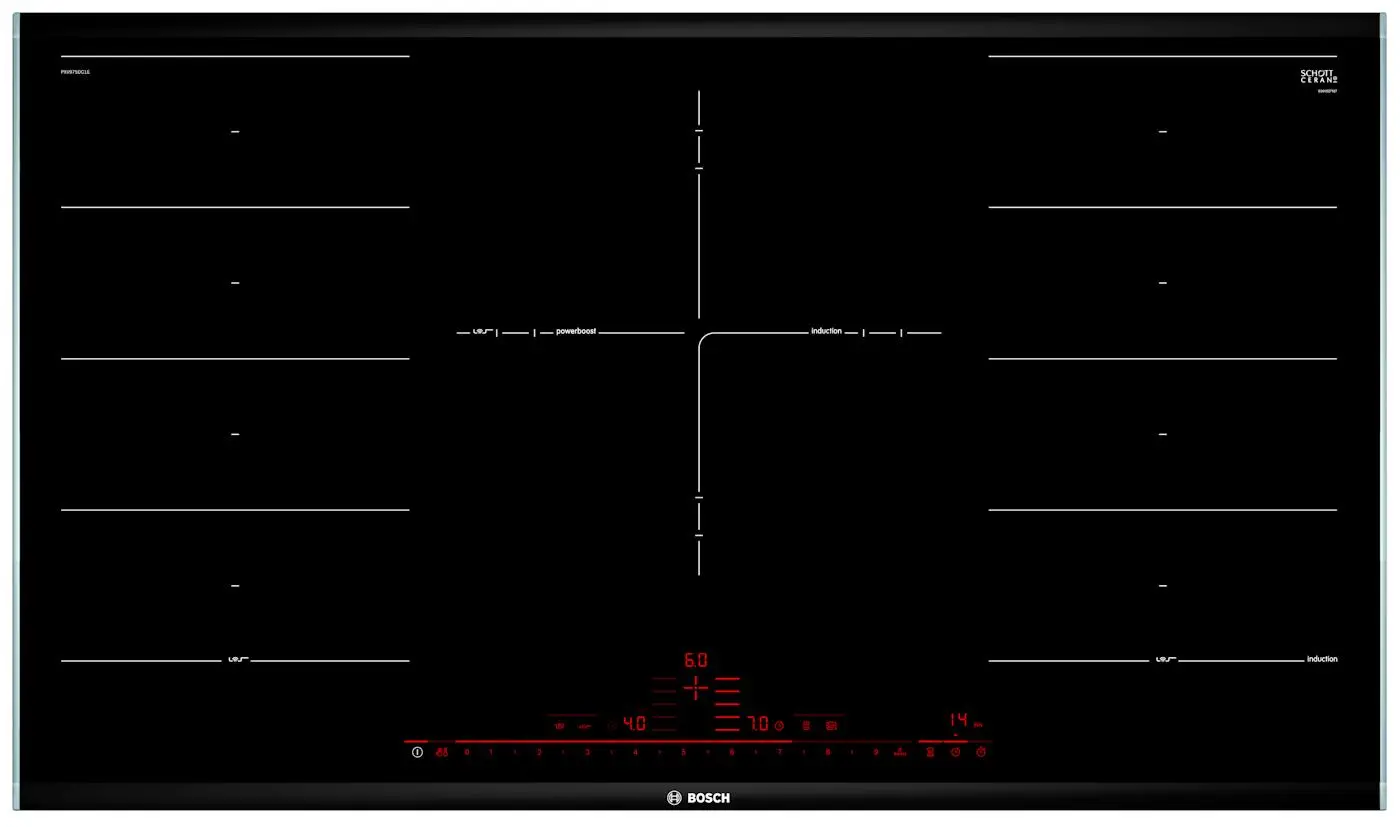Tap the small circle icon before the 4.0 display
Image resolution: width=1400 pixels, height=827 pixels.
(610, 724)
